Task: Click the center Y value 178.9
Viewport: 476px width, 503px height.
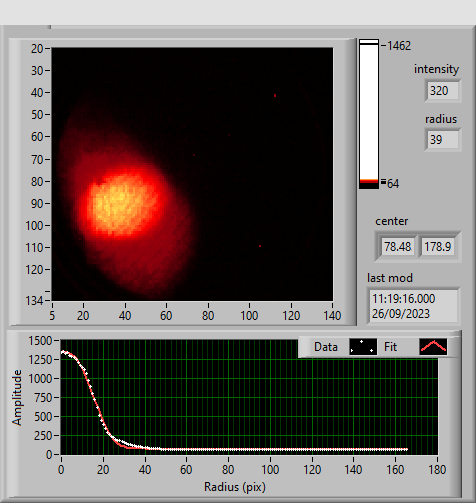Action: (x=438, y=247)
